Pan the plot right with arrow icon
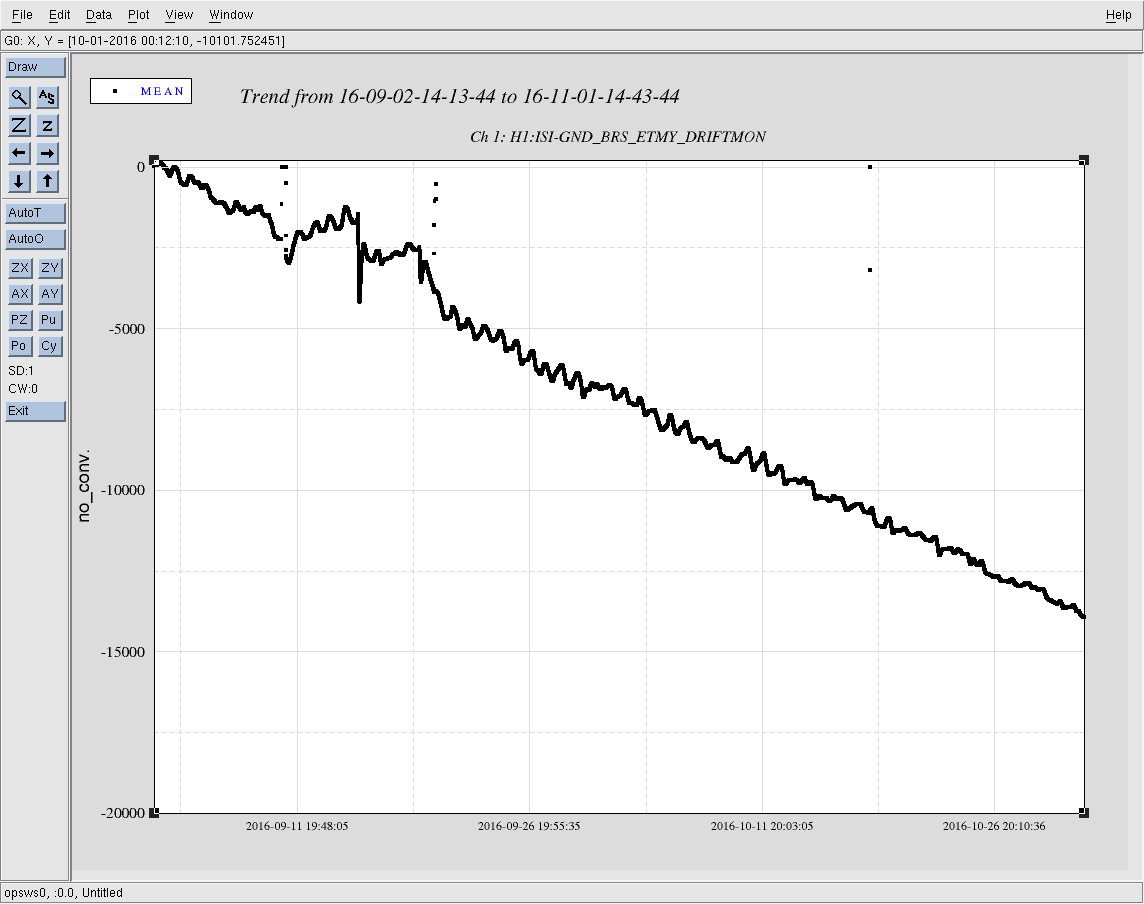 click(47, 153)
